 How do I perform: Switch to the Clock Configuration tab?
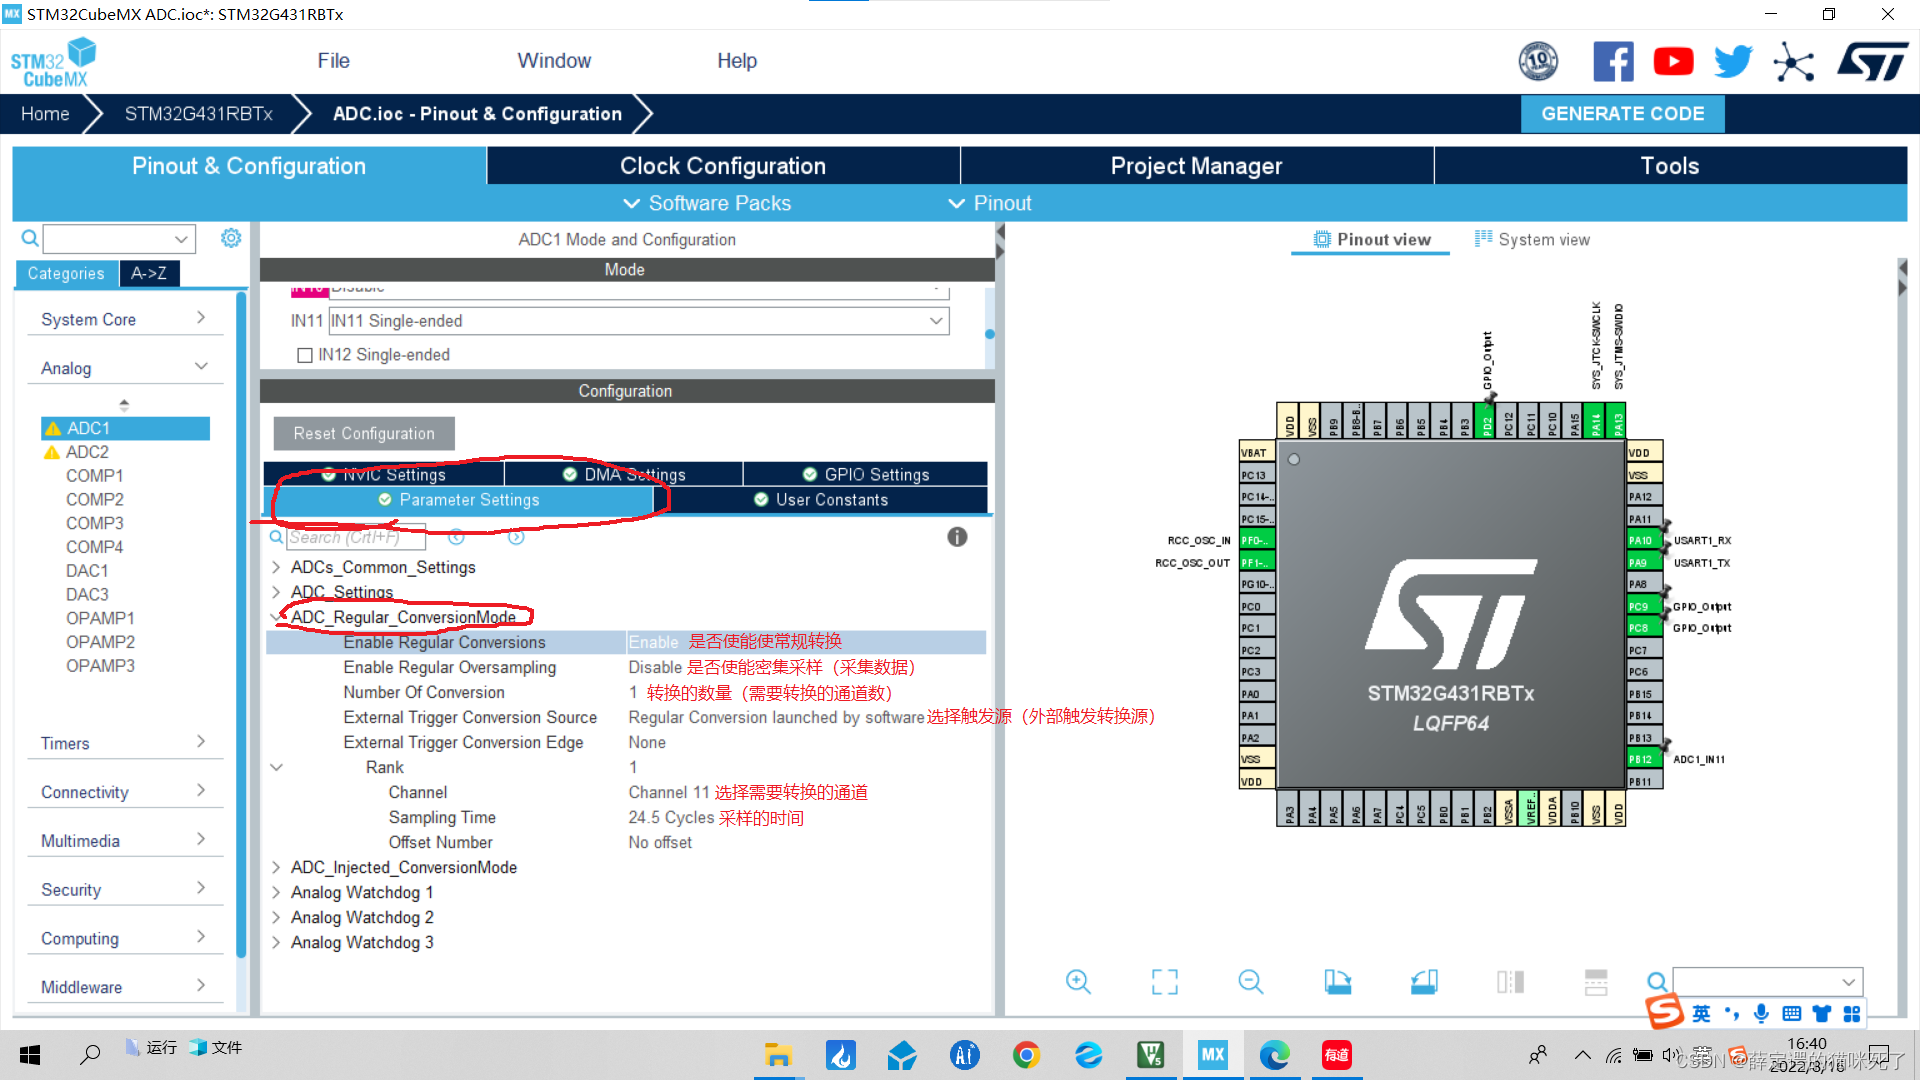point(722,165)
